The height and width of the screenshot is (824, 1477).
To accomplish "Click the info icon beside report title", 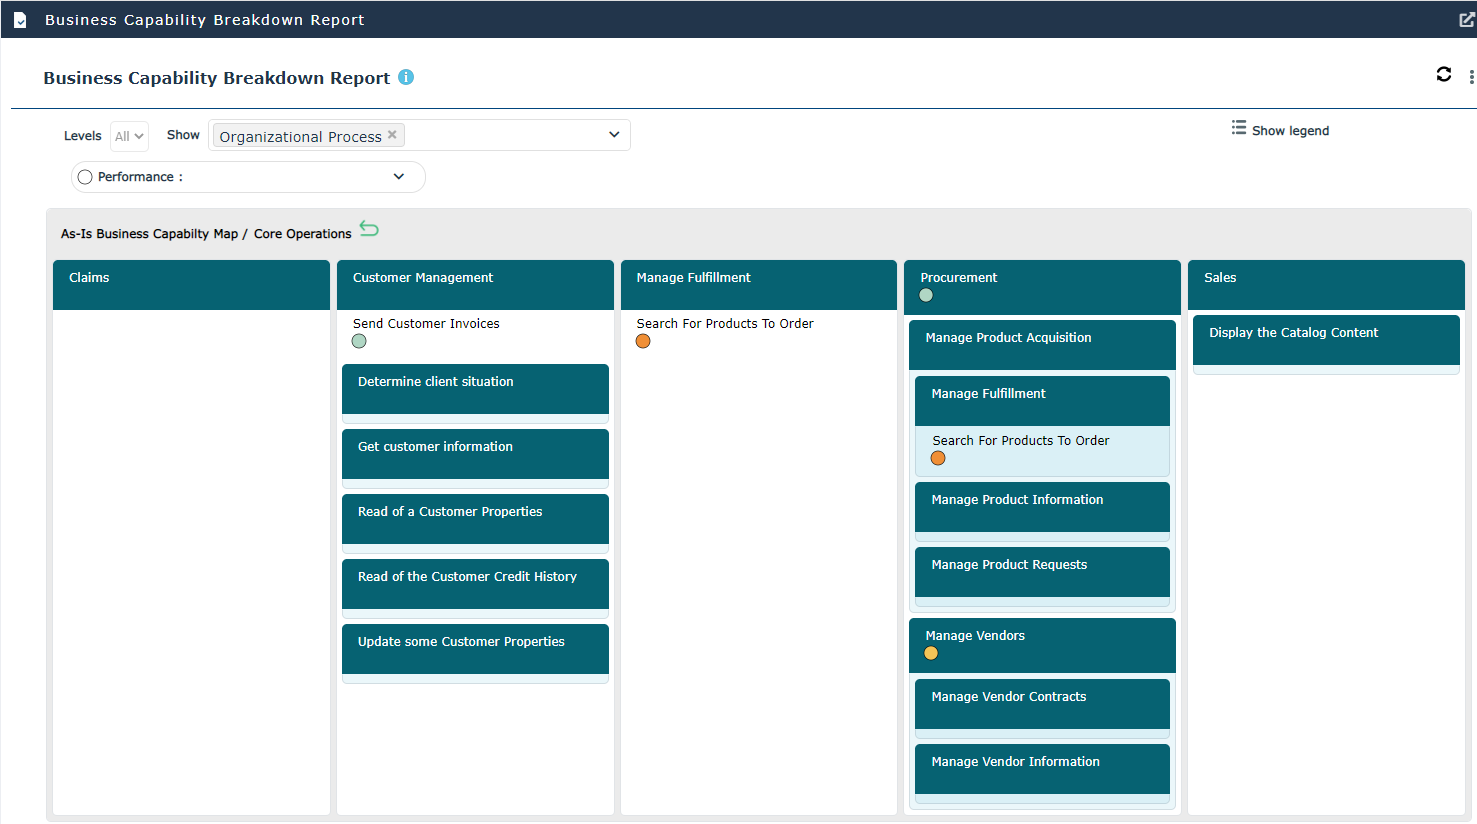I will click(x=406, y=77).
